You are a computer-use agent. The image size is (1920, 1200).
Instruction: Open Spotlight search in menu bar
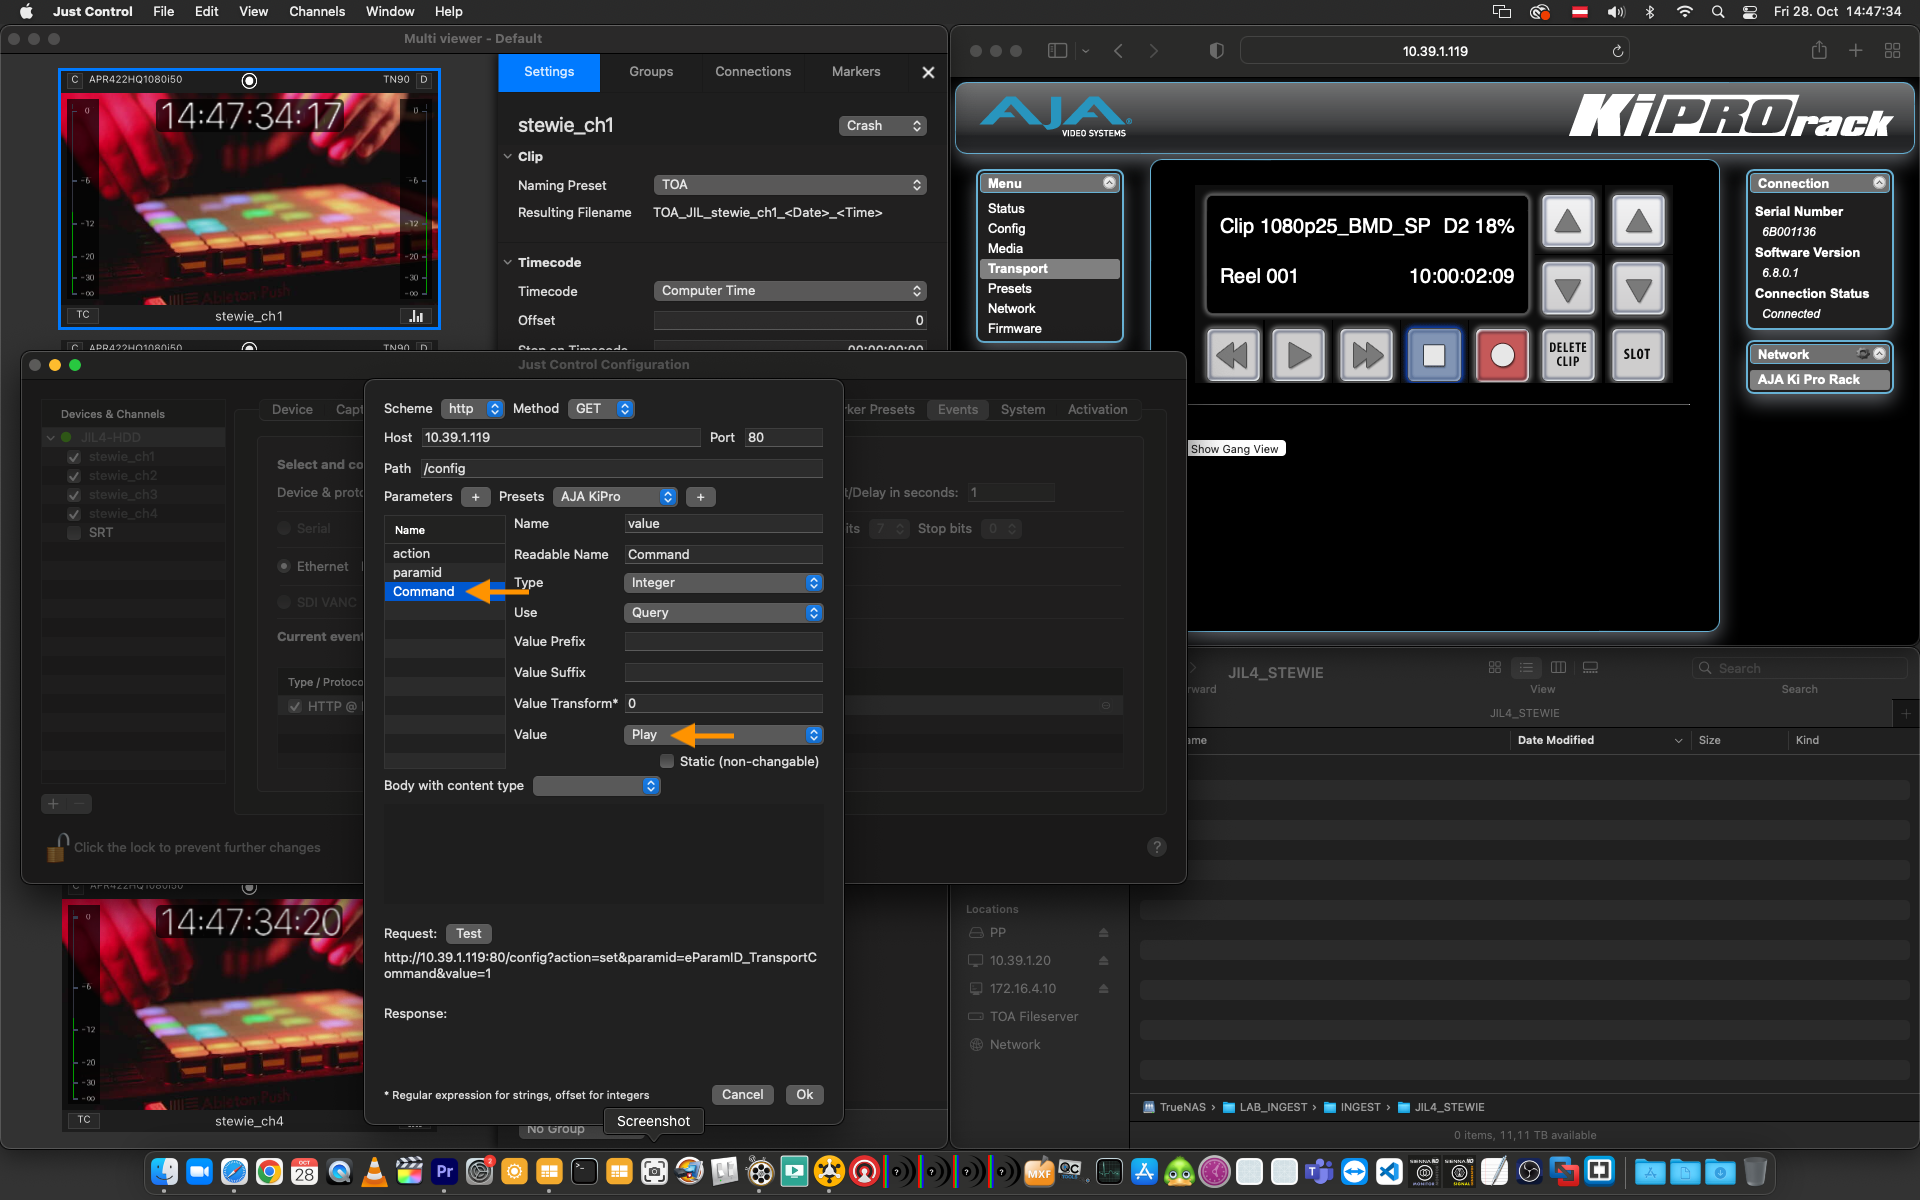pyautogui.click(x=1718, y=12)
